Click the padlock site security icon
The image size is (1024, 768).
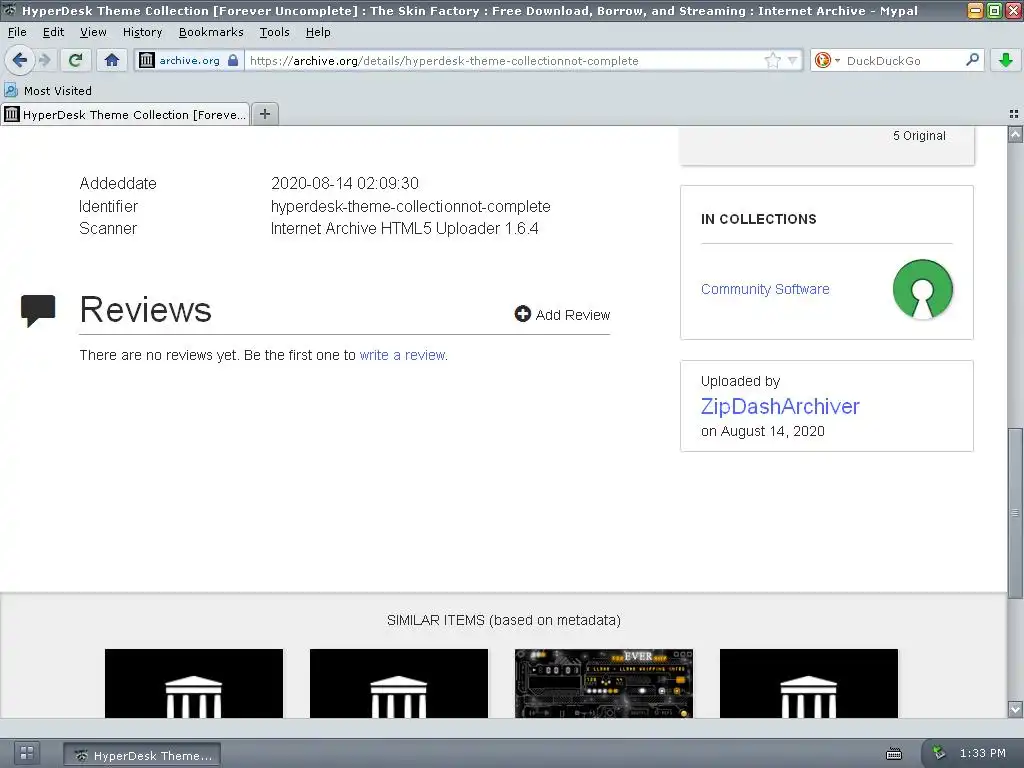pos(233,60)
